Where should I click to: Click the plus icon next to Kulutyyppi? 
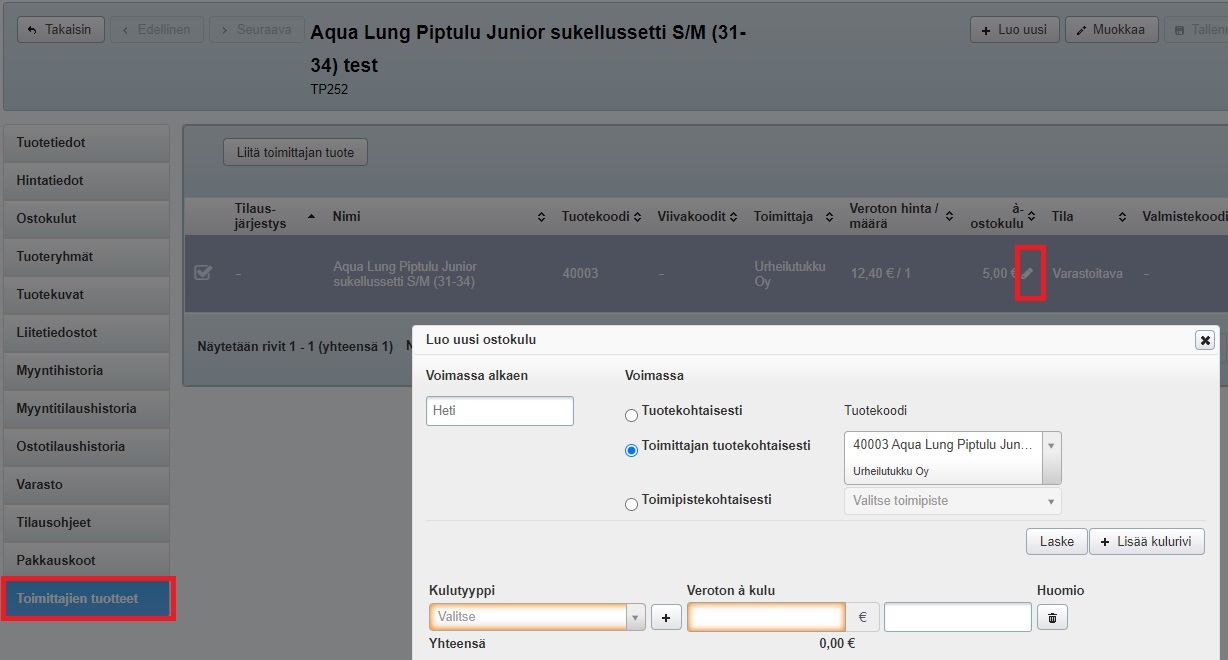point(666,618)
